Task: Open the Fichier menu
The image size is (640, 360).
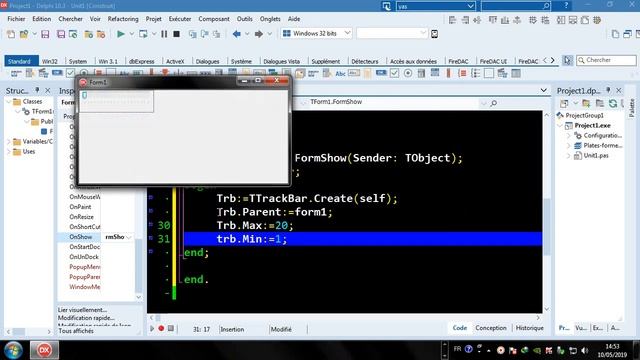Action: [16, 19]
